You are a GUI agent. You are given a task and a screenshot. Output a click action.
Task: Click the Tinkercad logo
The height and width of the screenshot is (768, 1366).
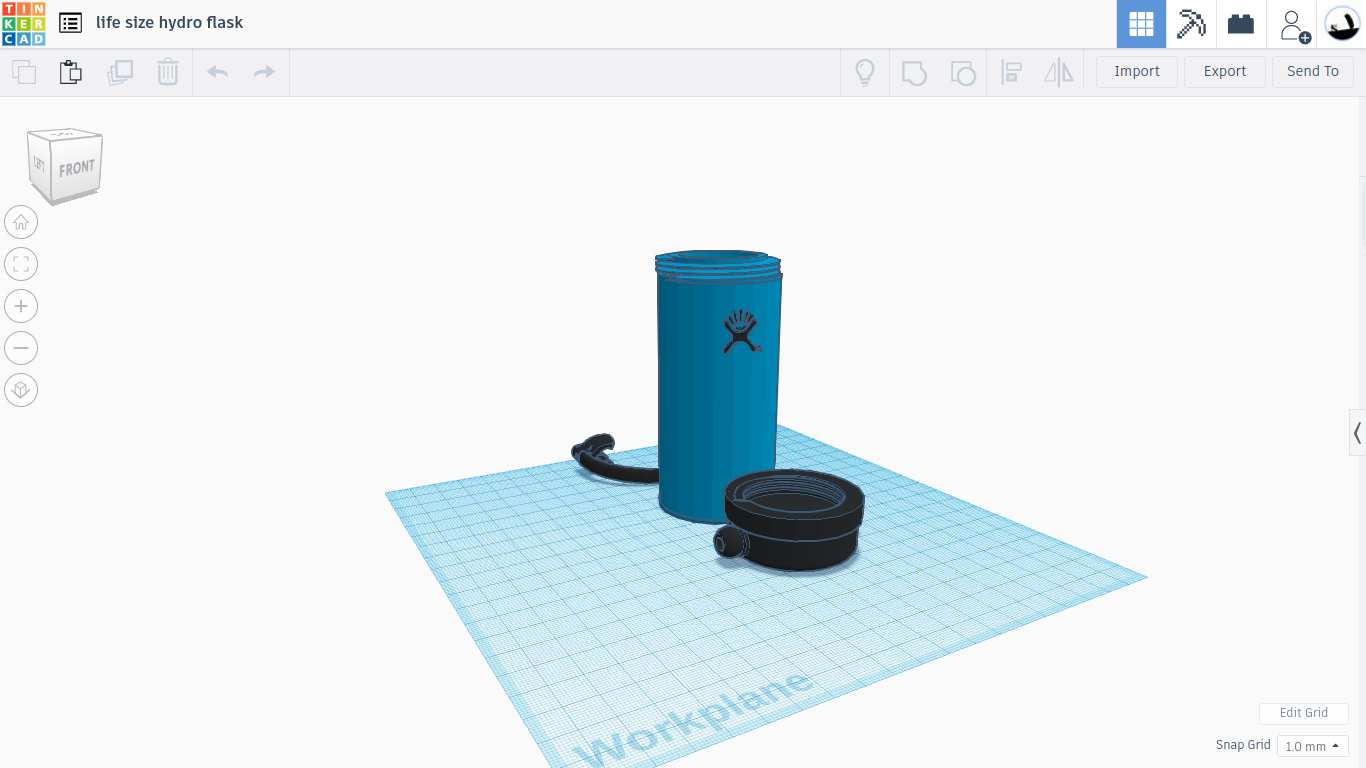tap(23, 23)
